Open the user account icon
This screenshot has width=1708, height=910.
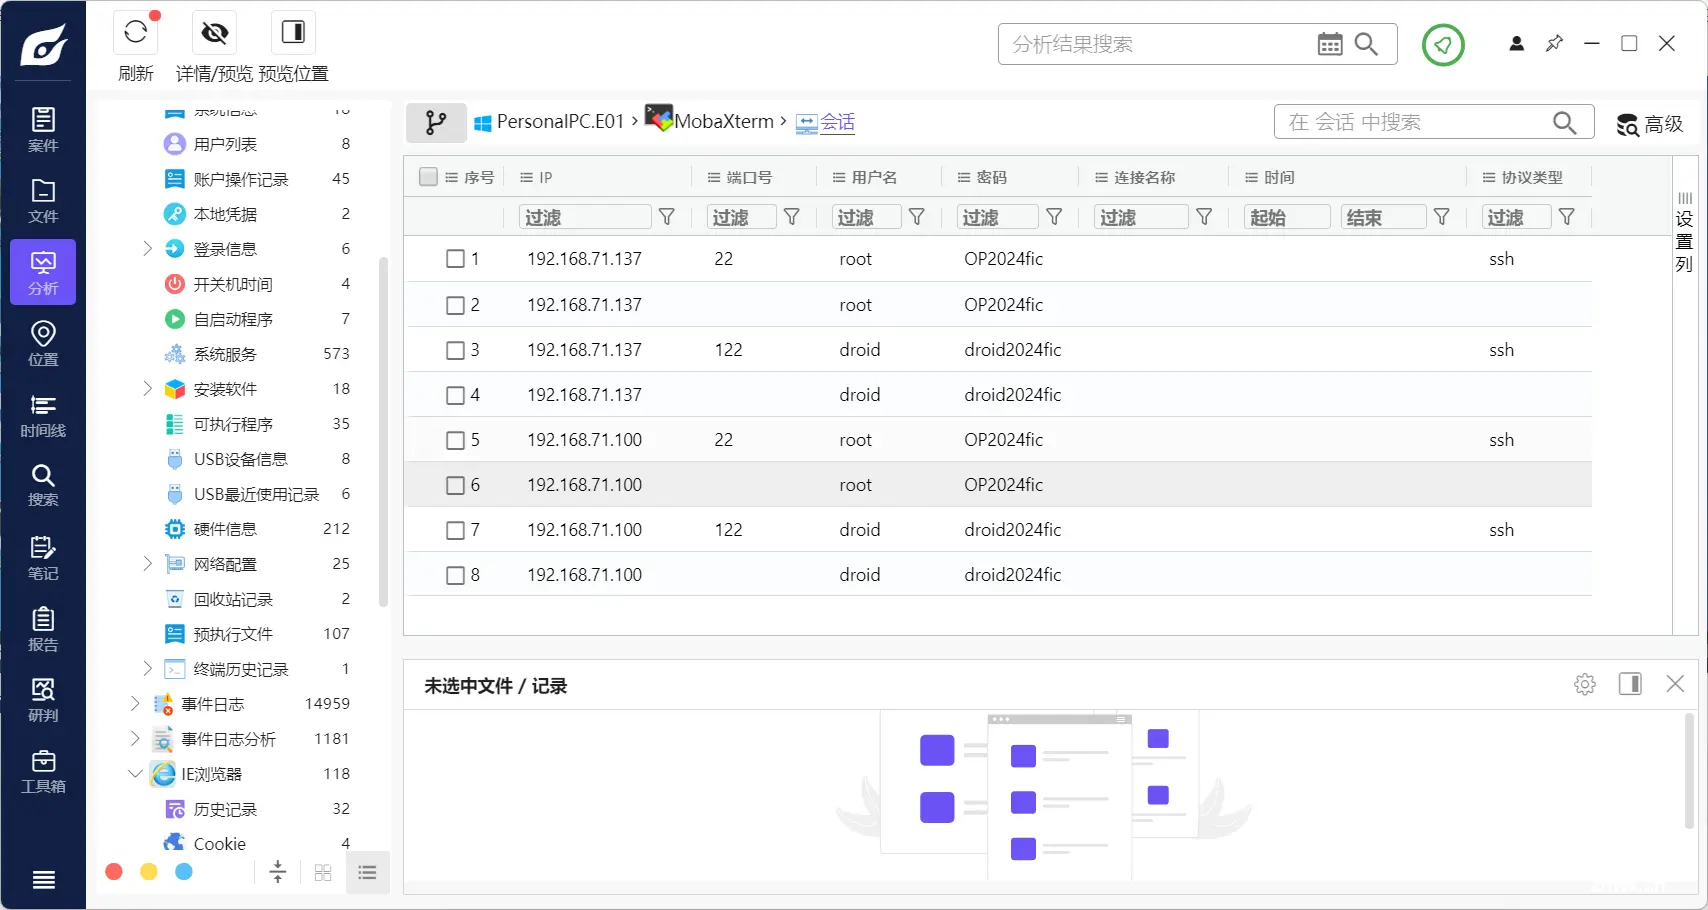point(1517,44)
